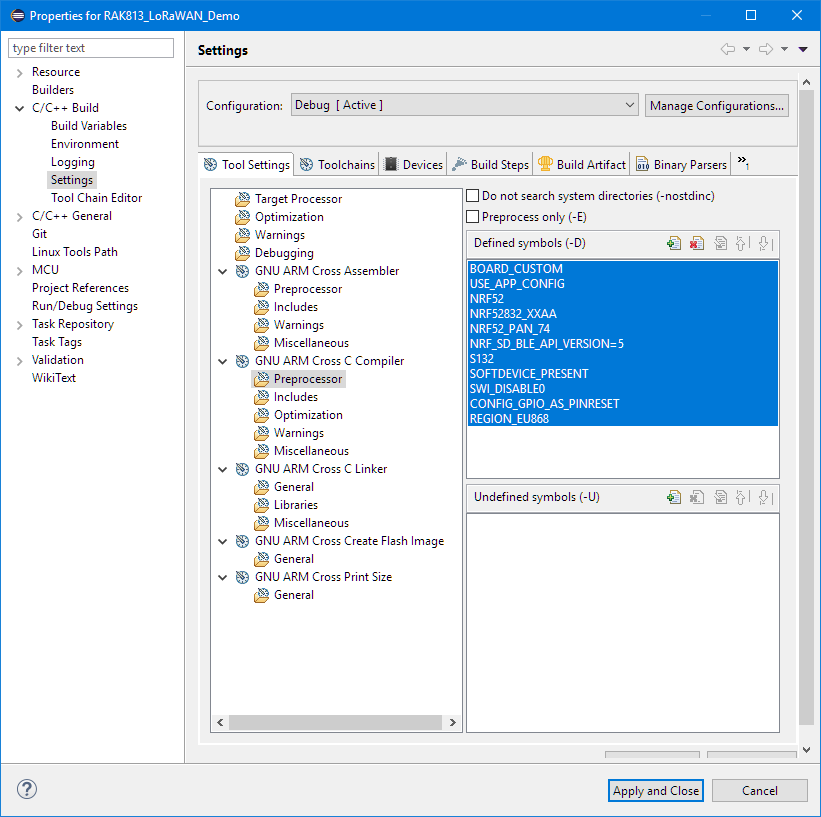The width and height of the screenshot is (821, 817).
Task: Click the type filter text field
Action: tap(91, 48)
